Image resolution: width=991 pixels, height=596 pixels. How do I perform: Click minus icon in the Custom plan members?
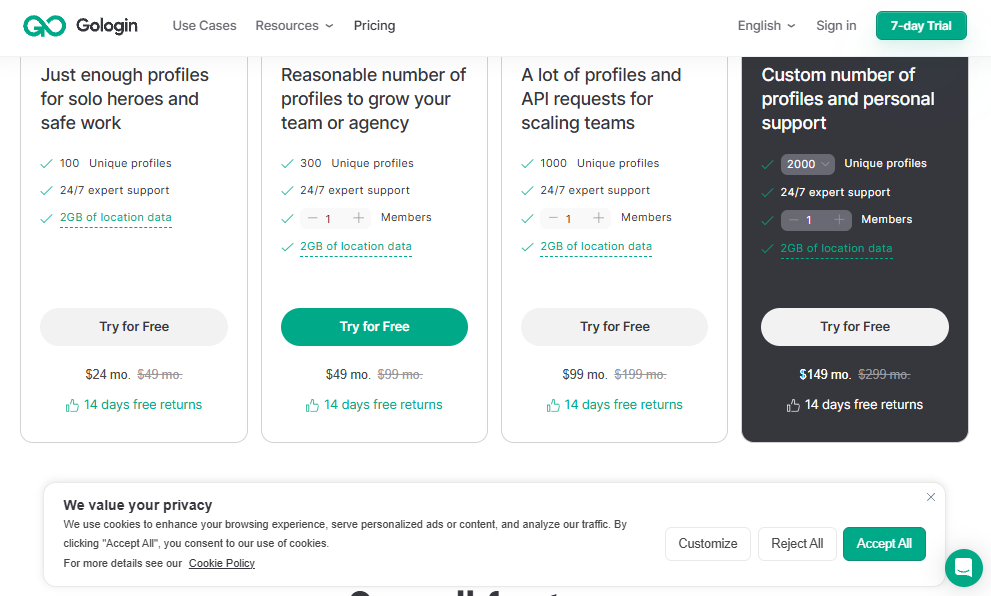pos(794,220)
